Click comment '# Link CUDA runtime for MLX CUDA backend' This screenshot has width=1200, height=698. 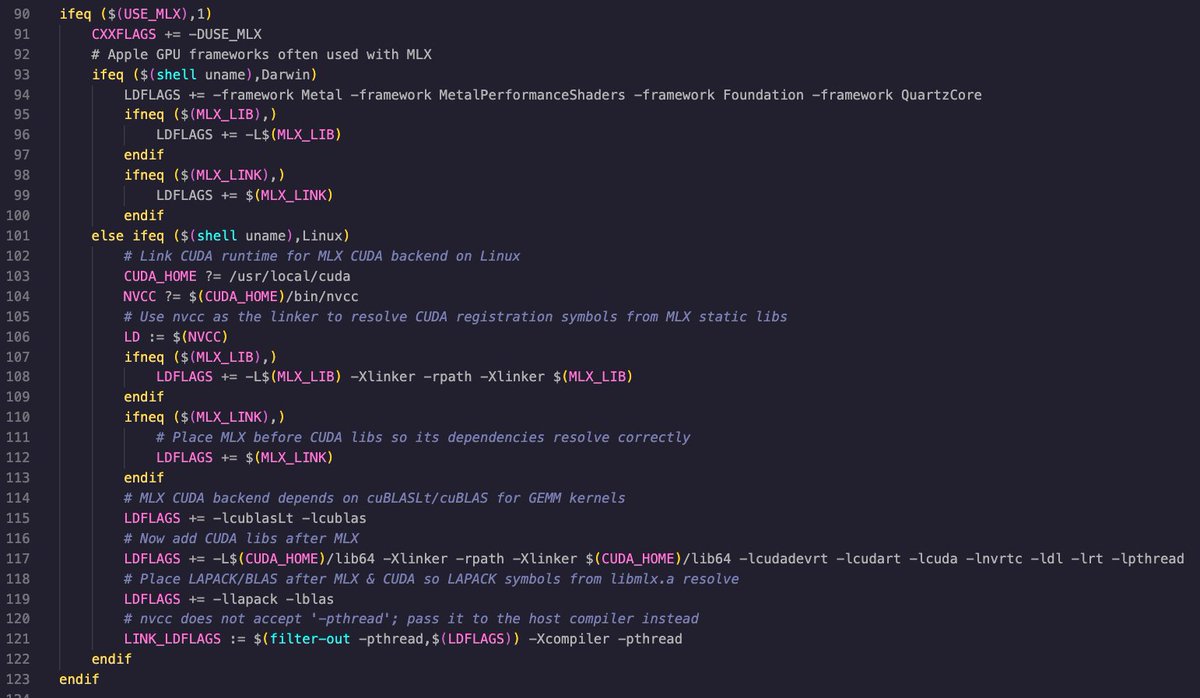[x=322, y=256]
